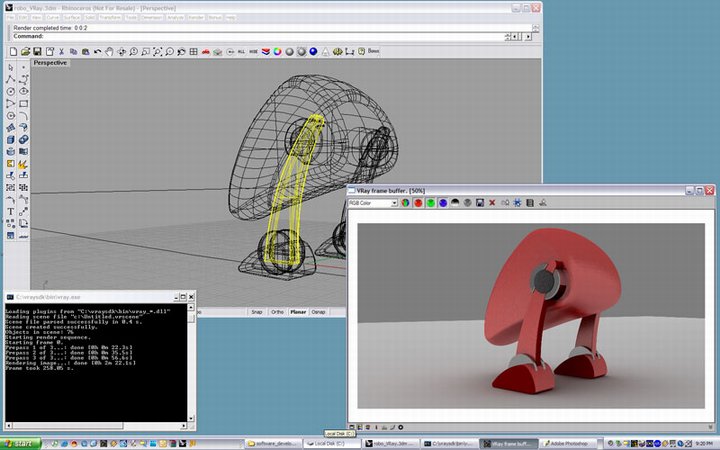Open the File menu in Rhino
The height and width of the screenshot is (450, 720).
[x=11, y=17]
